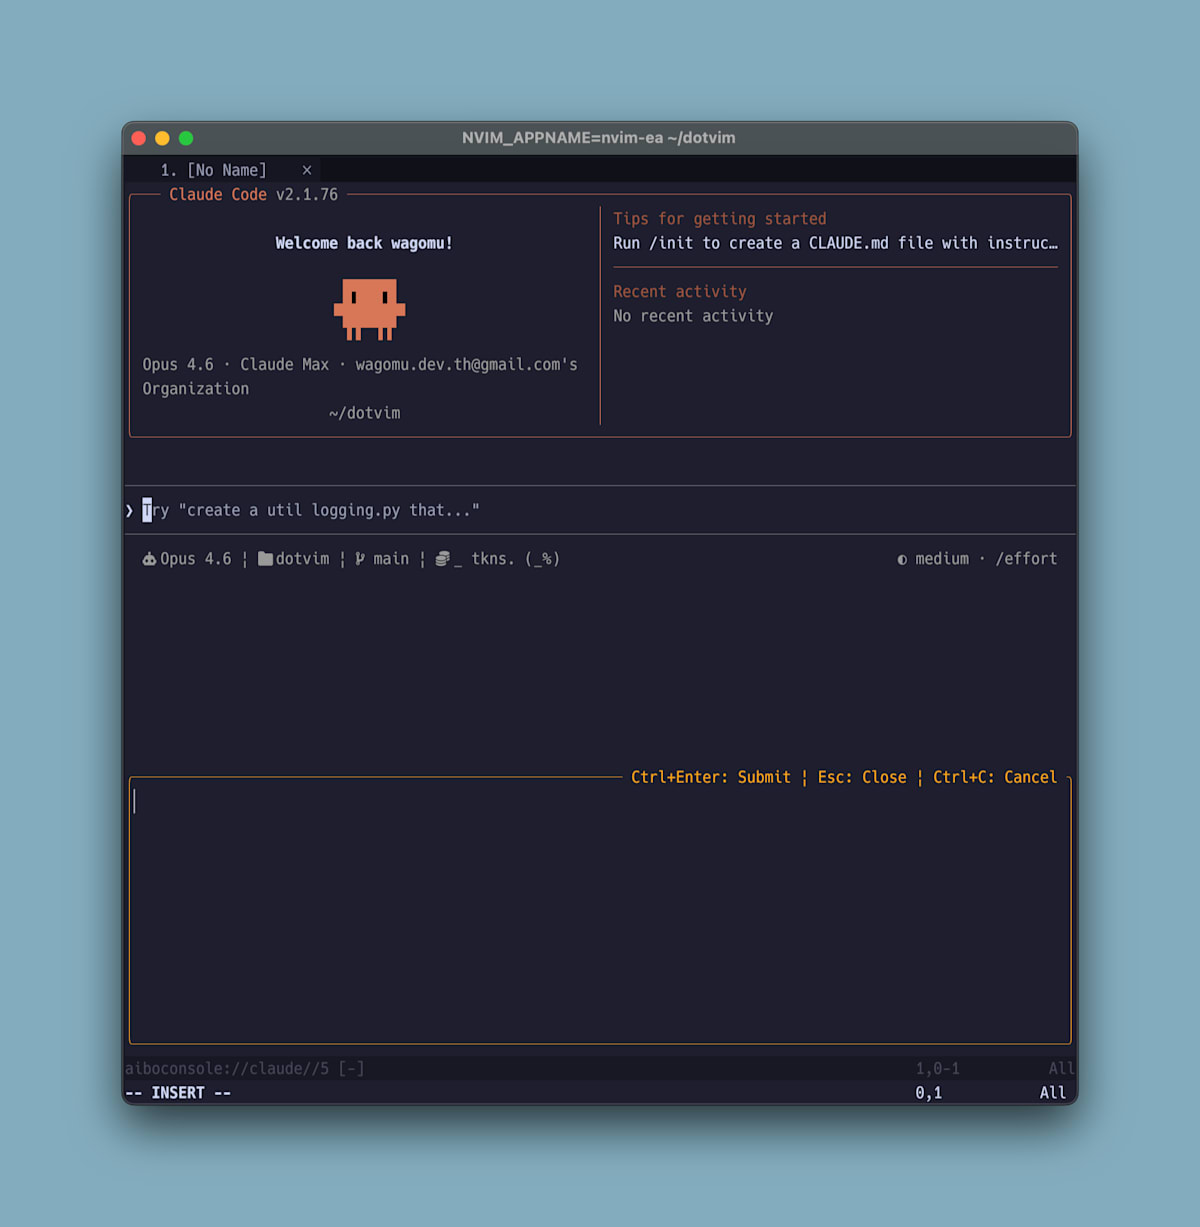This screenshot has width=1200, height=1227.
Task: Click the "Run /init to create a CLAUDE.md" tip
Action: click(x=835, y=243)
